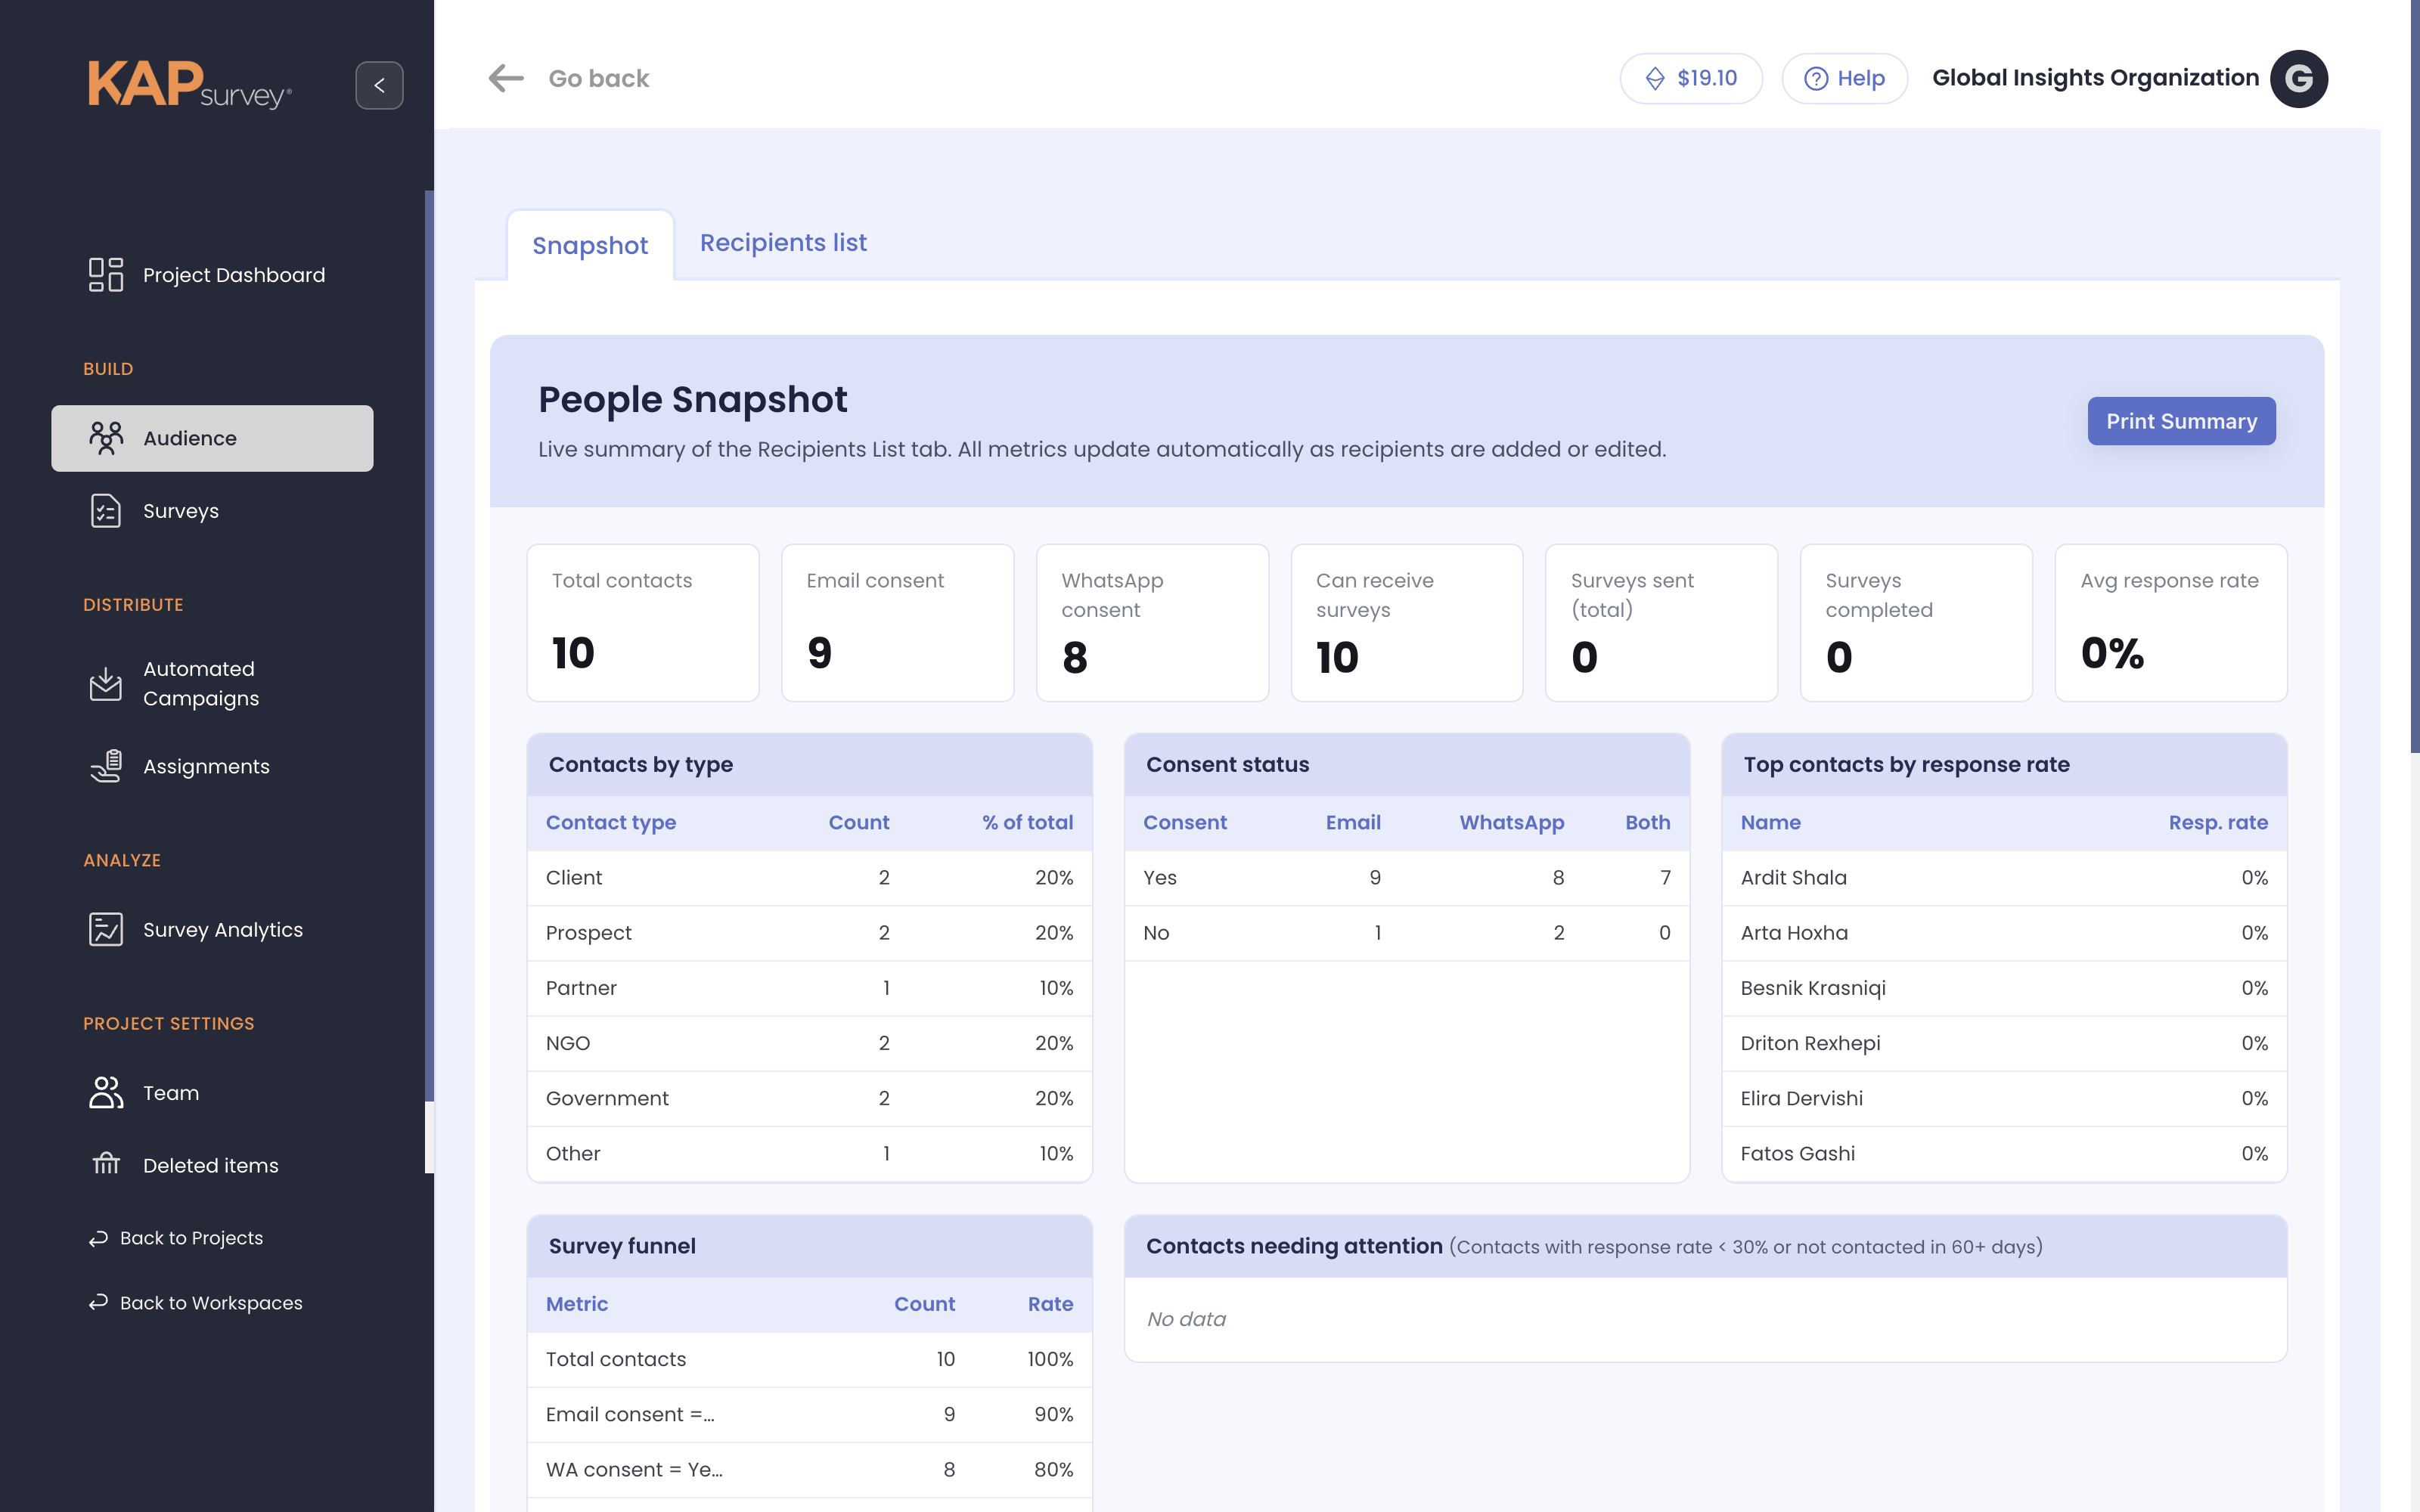Viewport: 2420px width, 1512px height.
Task: Click the Besnik Krasniqi contact row
Action: click(x=2004, y=988)
